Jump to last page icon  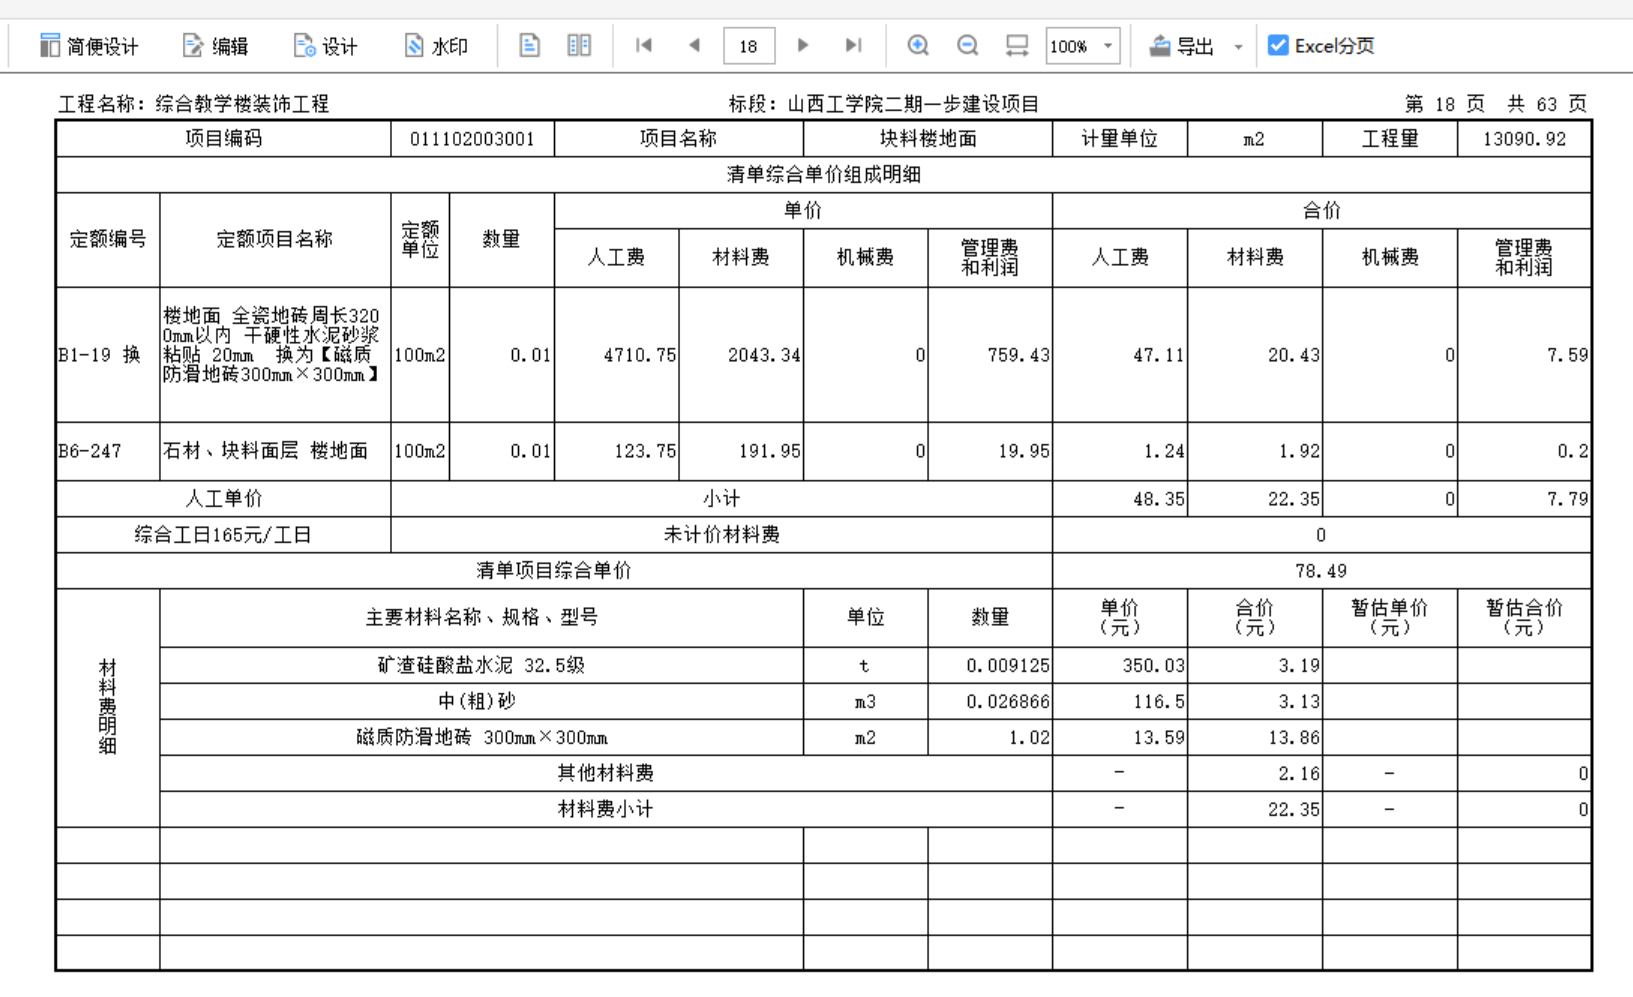(853, 46)
